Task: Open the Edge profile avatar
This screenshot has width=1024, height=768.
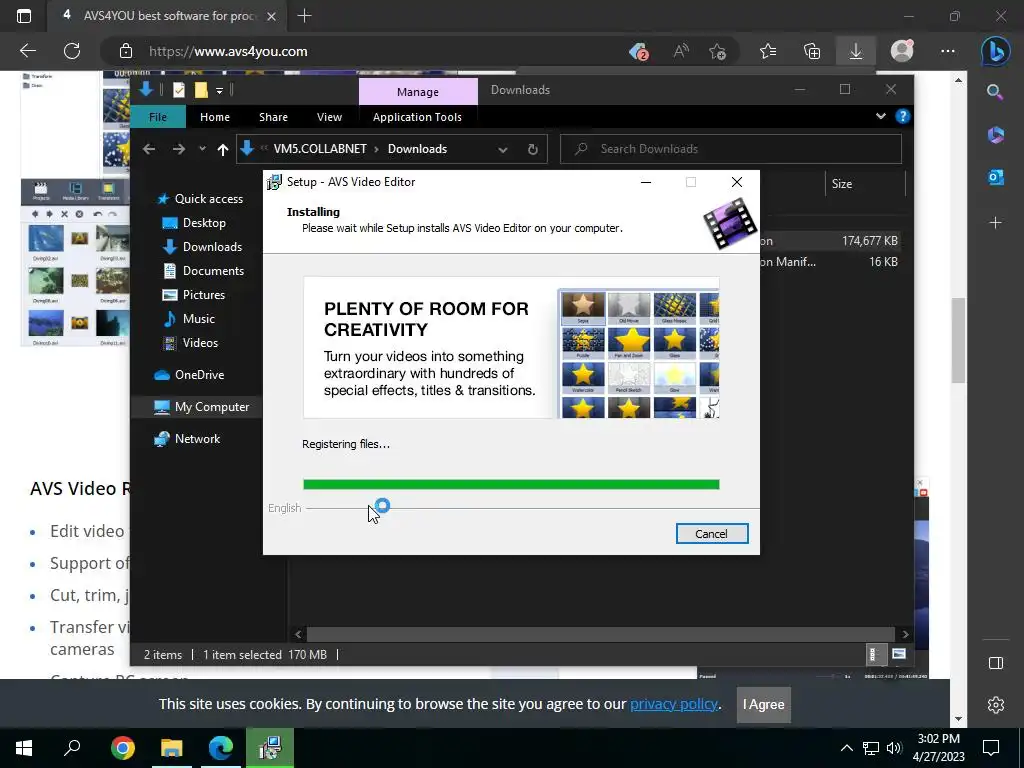Action: (x=902, y=51)
